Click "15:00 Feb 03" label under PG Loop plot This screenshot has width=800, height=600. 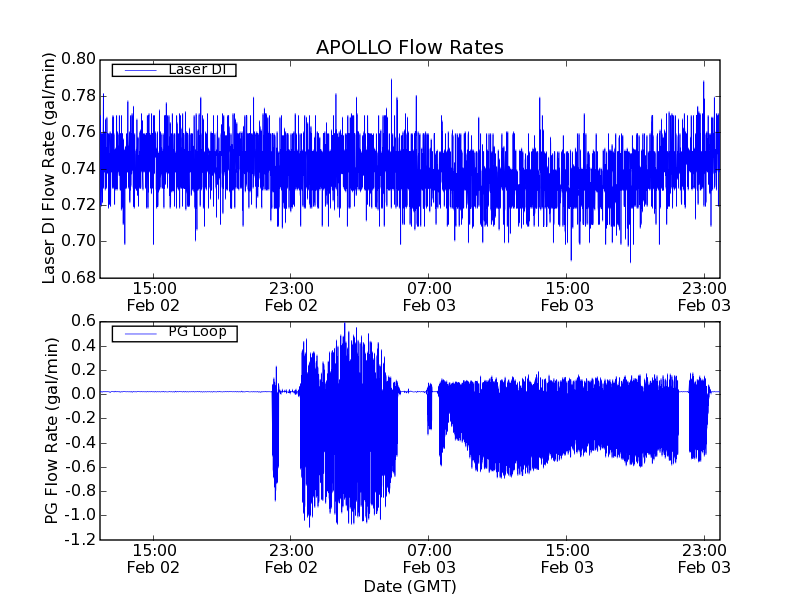567,559
